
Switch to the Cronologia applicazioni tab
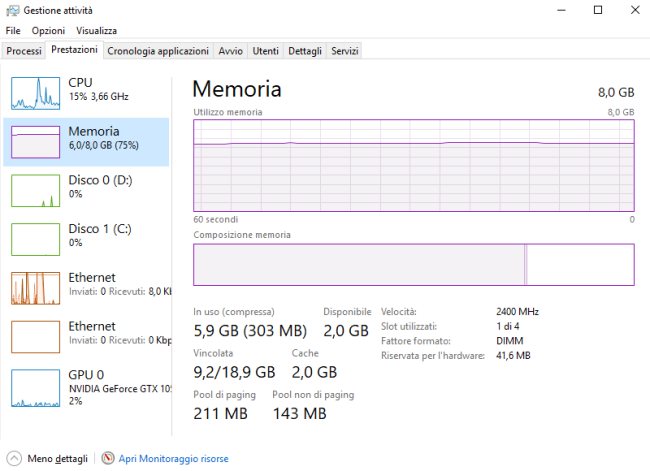tap(158, 50)
